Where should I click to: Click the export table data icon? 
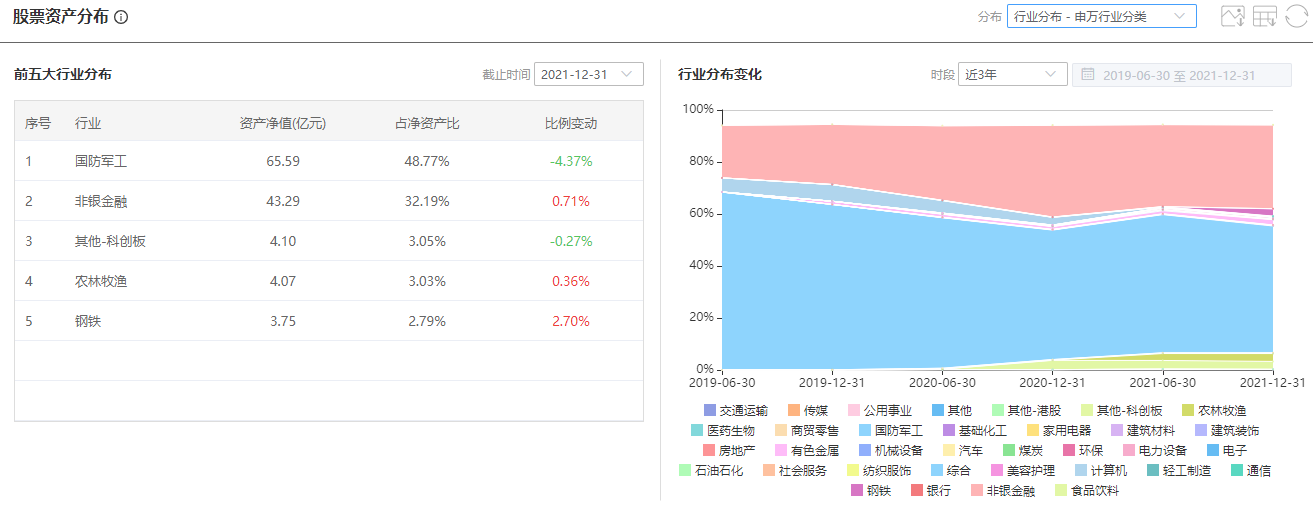pos(1265,16)
